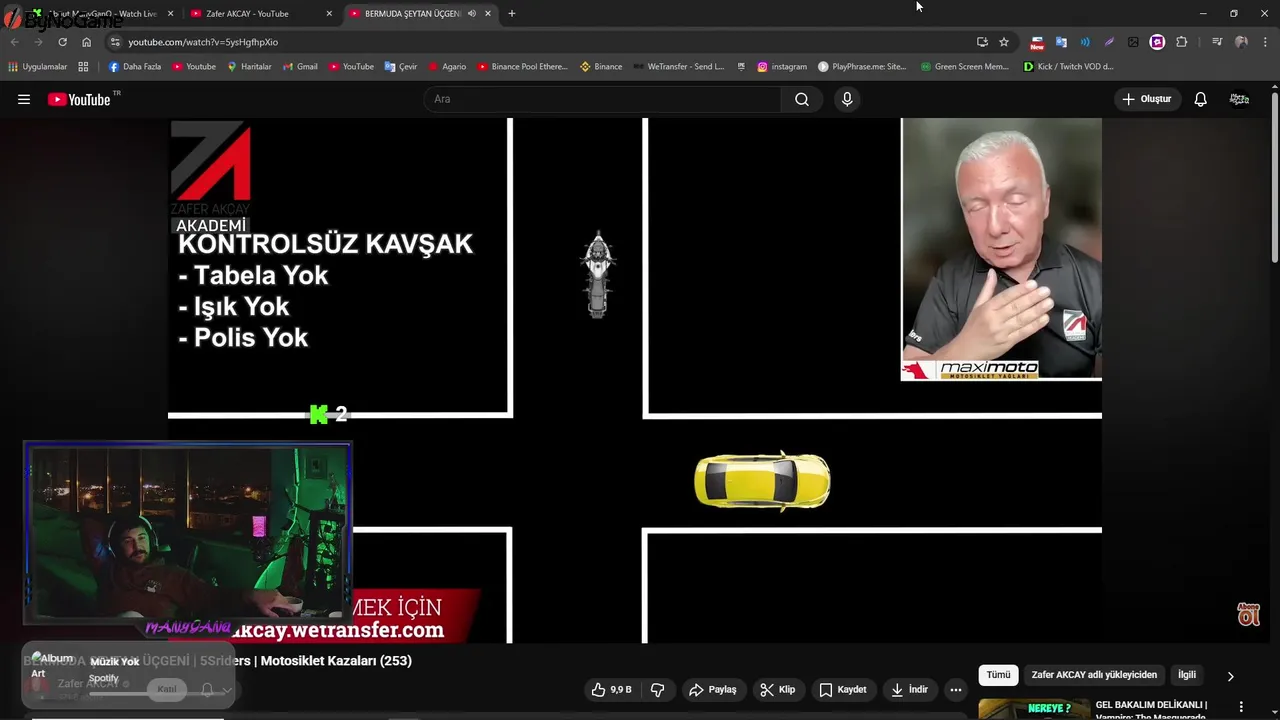
Task: Select the Tümü filter chip
Action: (998, 675)
